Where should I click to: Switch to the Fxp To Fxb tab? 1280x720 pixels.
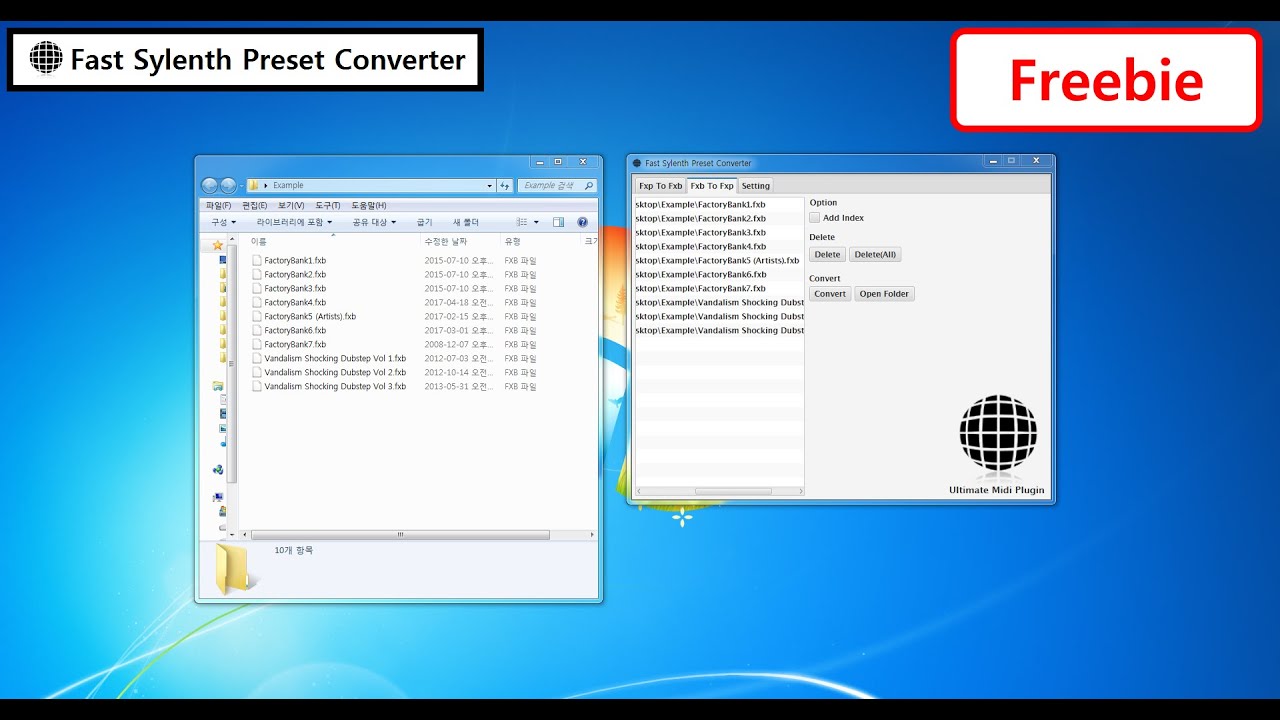pyautogui.click(x=661, y=186)
